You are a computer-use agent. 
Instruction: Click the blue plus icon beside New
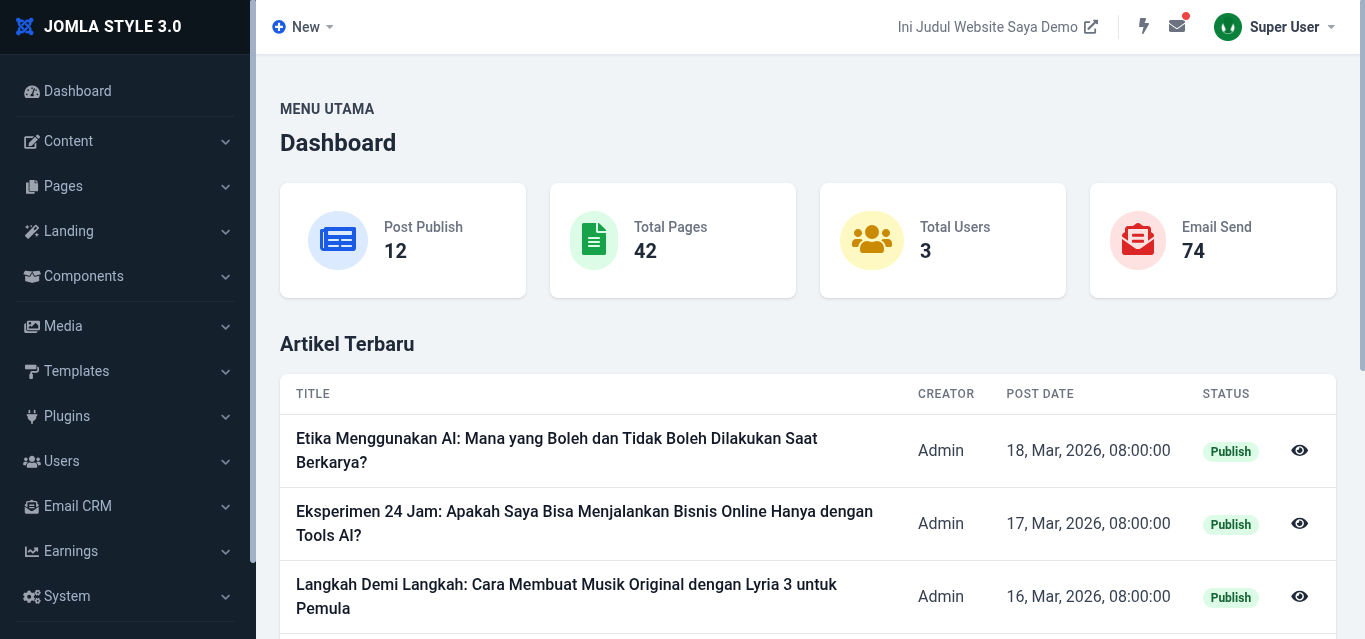click(279, 27)
